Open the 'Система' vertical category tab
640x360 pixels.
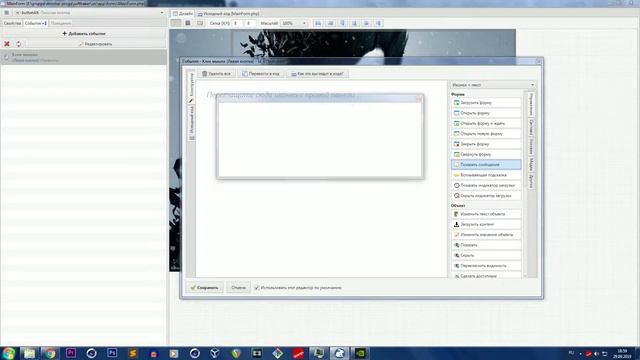(531, 128)
